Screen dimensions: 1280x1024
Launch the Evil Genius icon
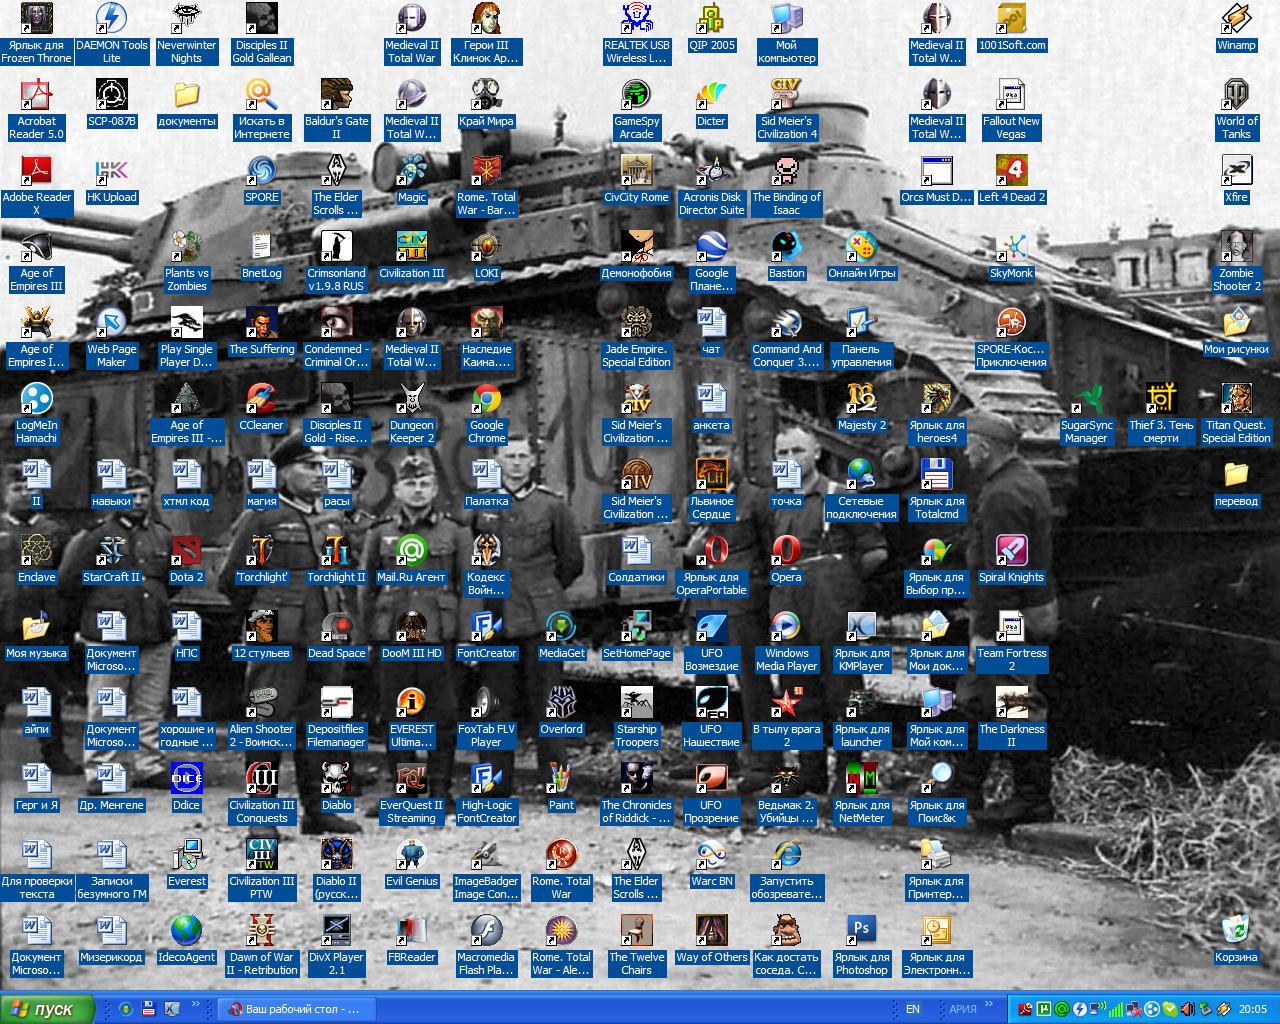point(411,863)
